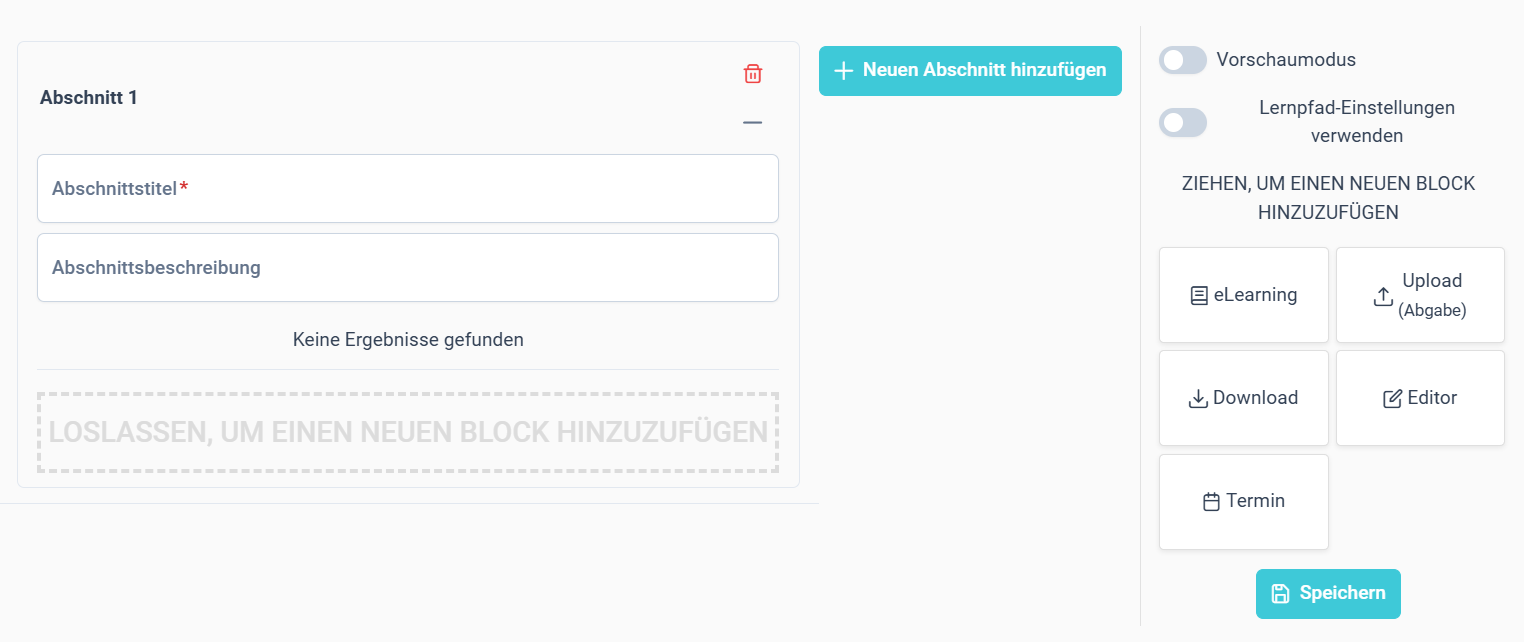
Task: Select the eLearning block tile
Action: (1244, 295)
